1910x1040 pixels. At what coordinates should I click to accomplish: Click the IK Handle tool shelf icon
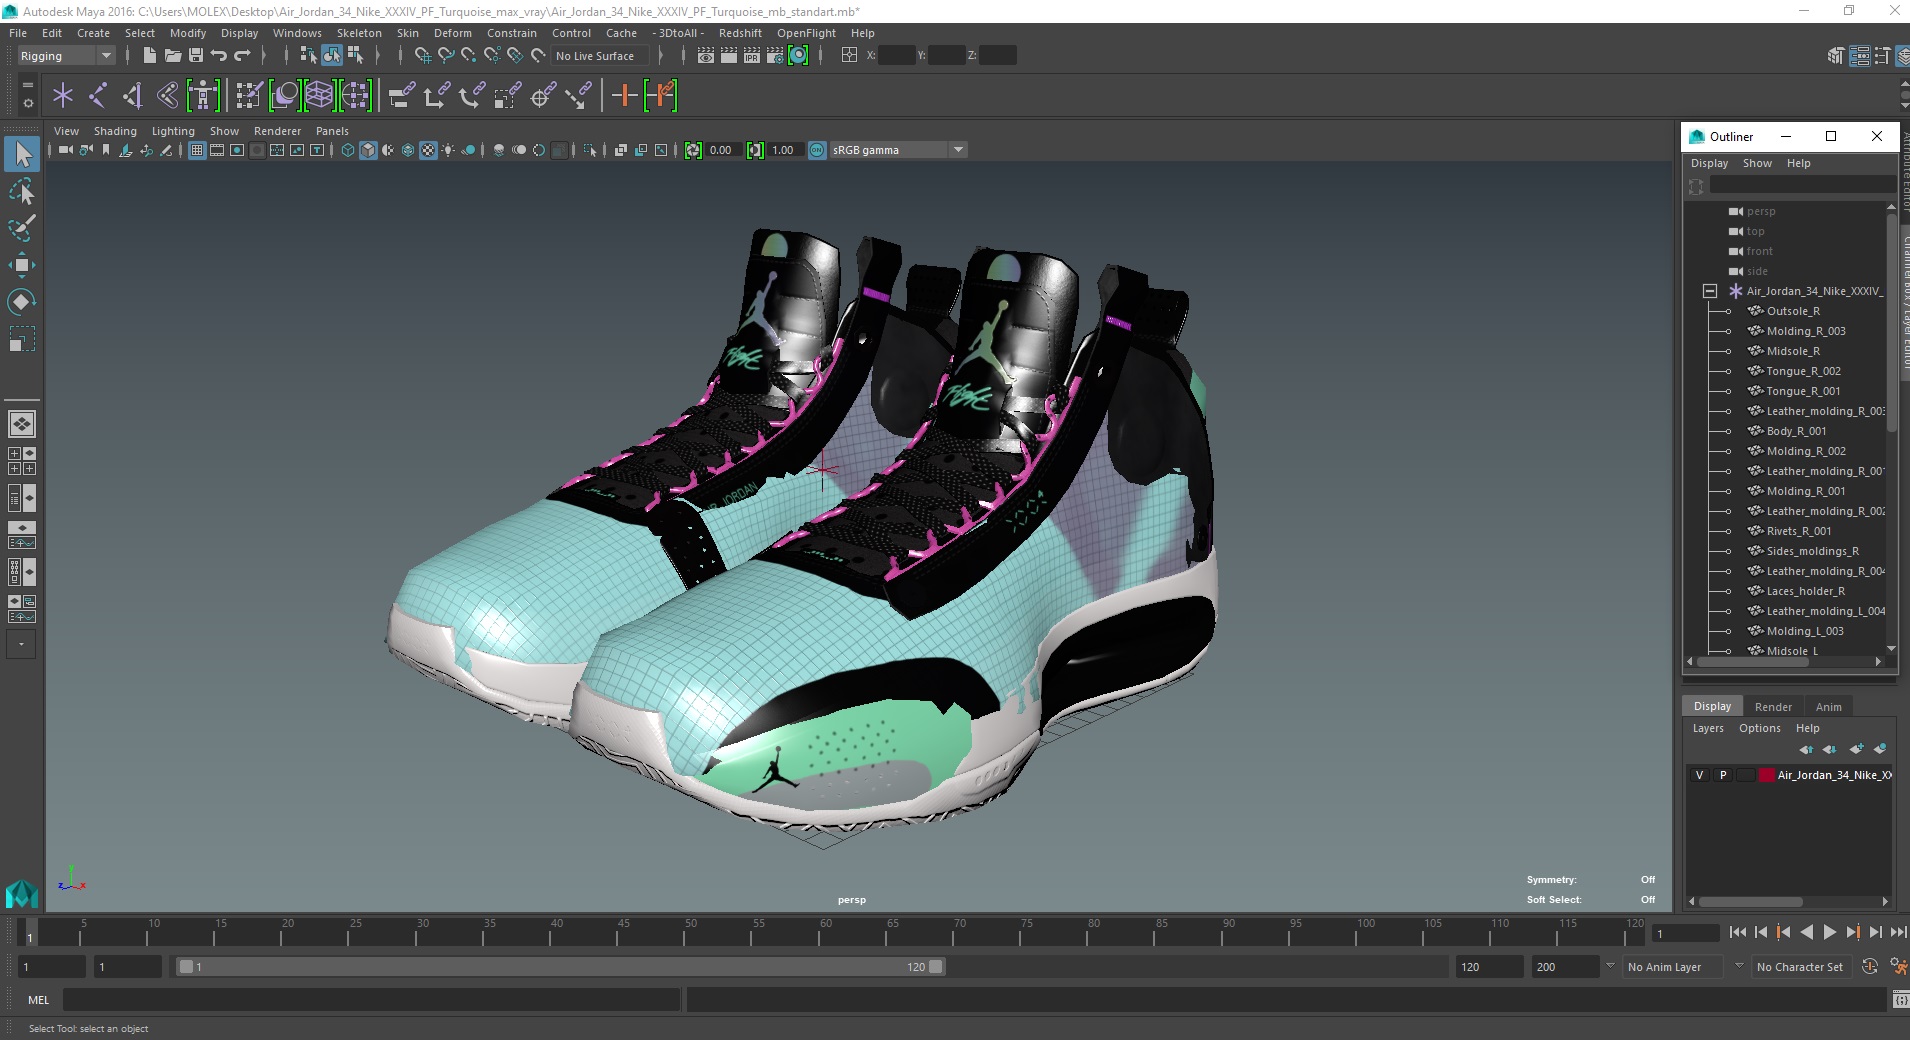click(x=133, y=95)
